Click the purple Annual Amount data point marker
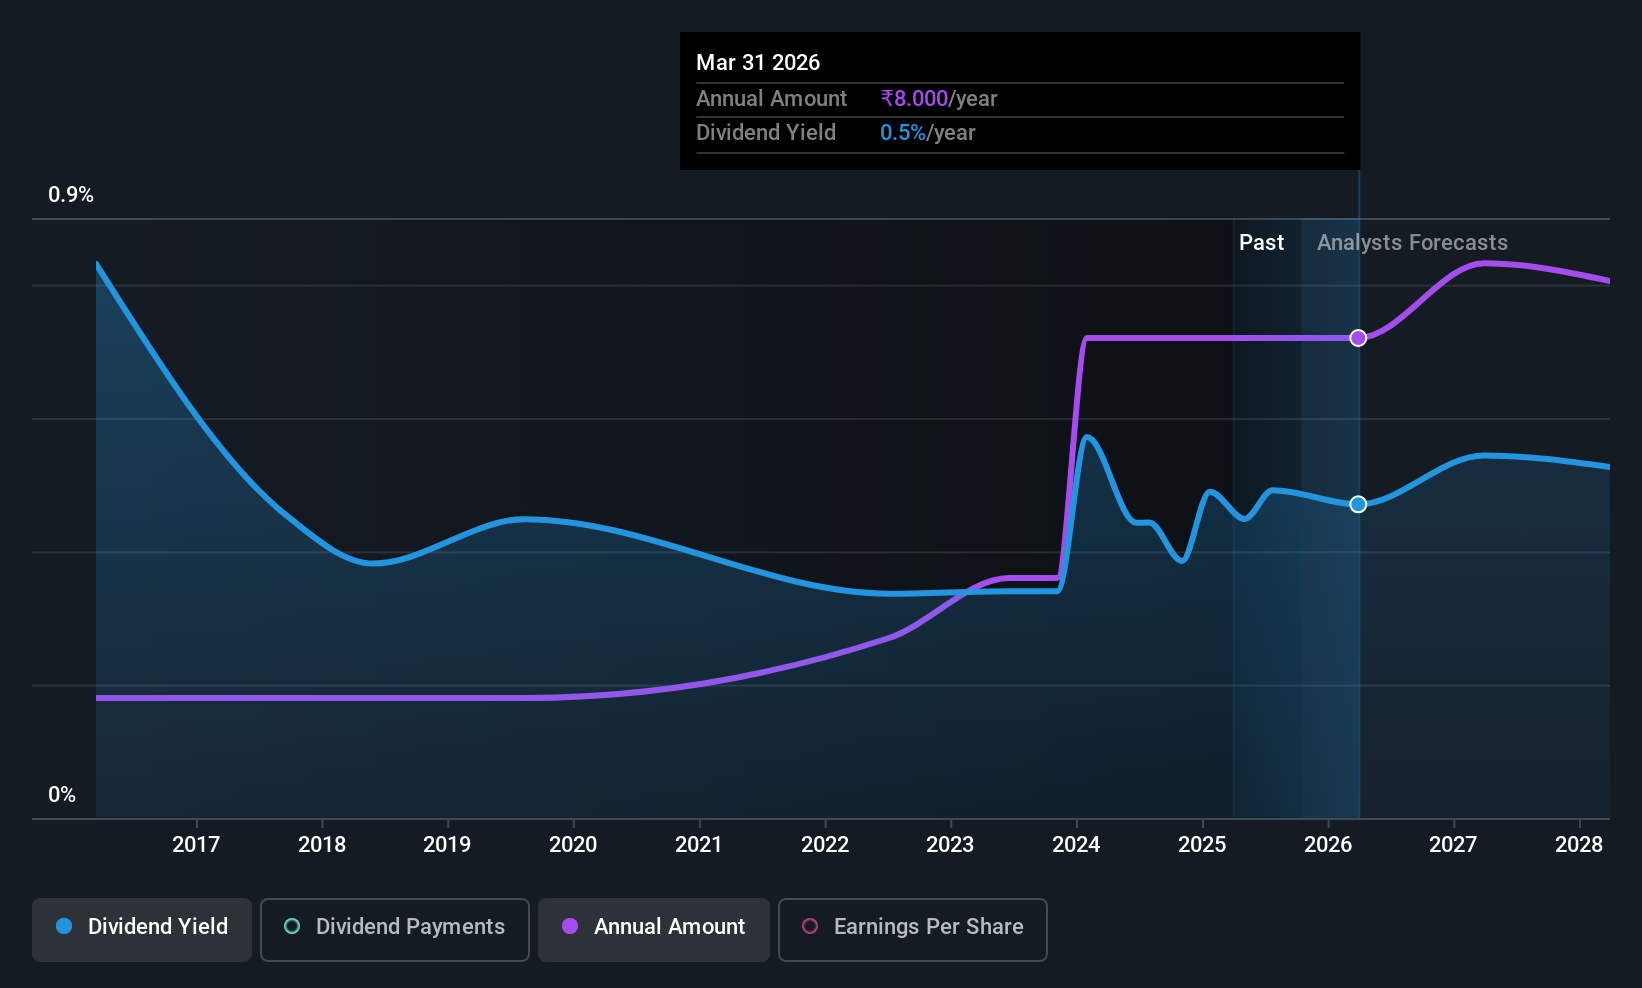1642x988 pixels. [1358, 338]
